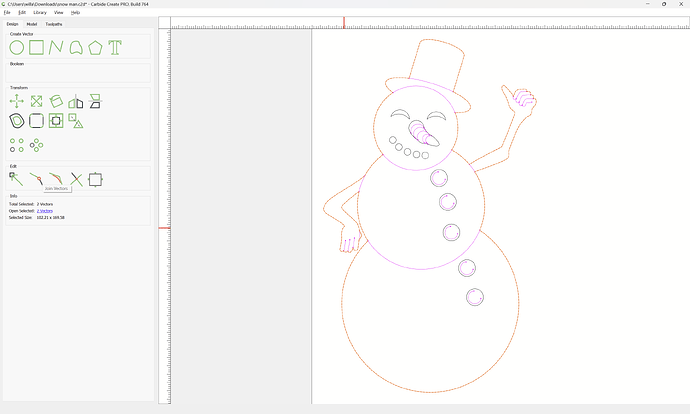Choose the Mirror transform tool
The height and width of the screenshot is (414, 690).
click(76, 102)
